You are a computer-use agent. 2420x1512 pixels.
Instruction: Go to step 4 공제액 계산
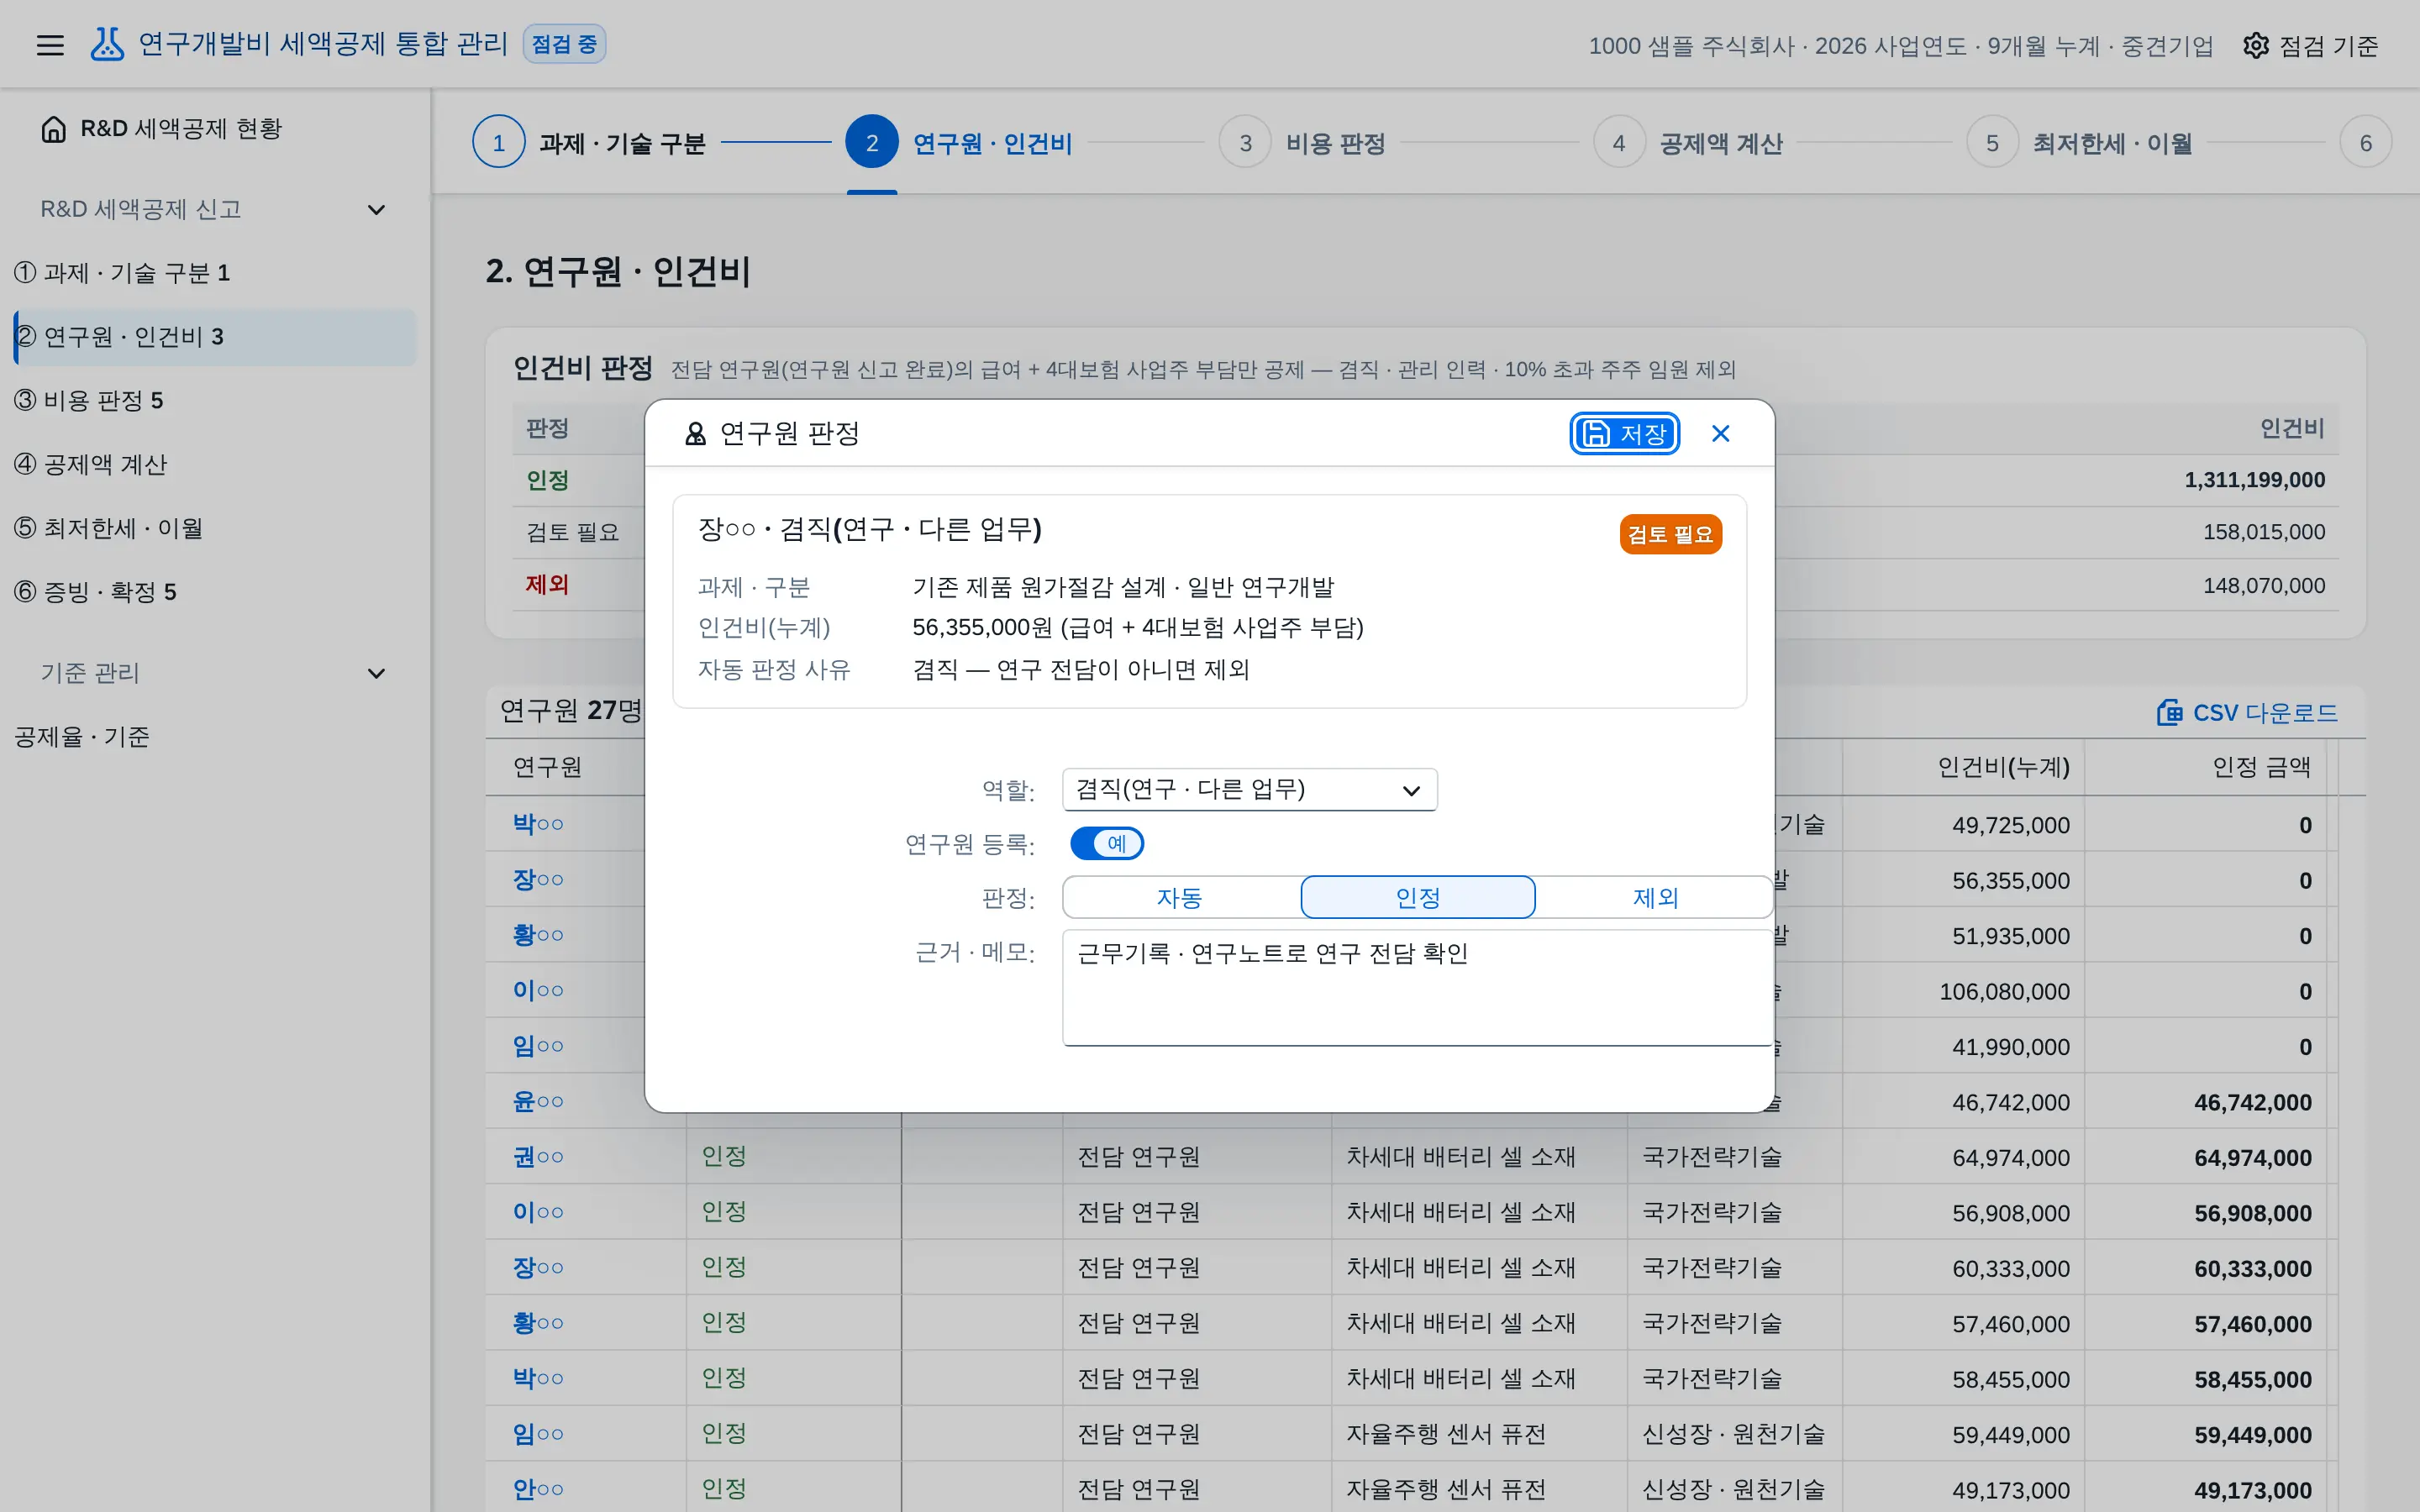click(1688, 143)
